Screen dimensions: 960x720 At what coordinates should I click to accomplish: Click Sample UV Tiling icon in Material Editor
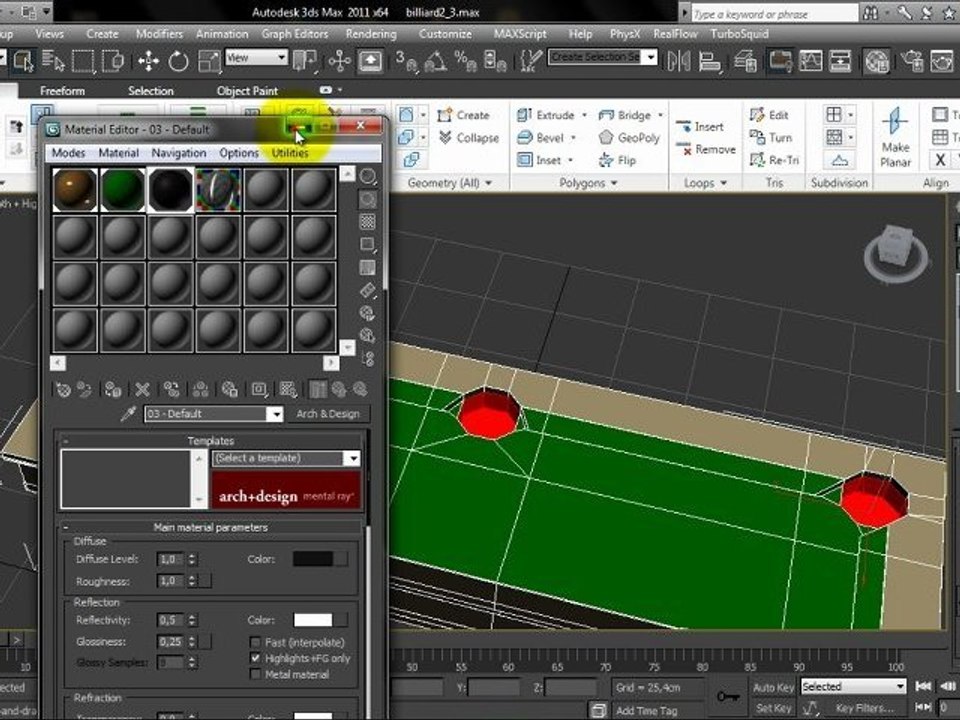[x=367, y=244]
